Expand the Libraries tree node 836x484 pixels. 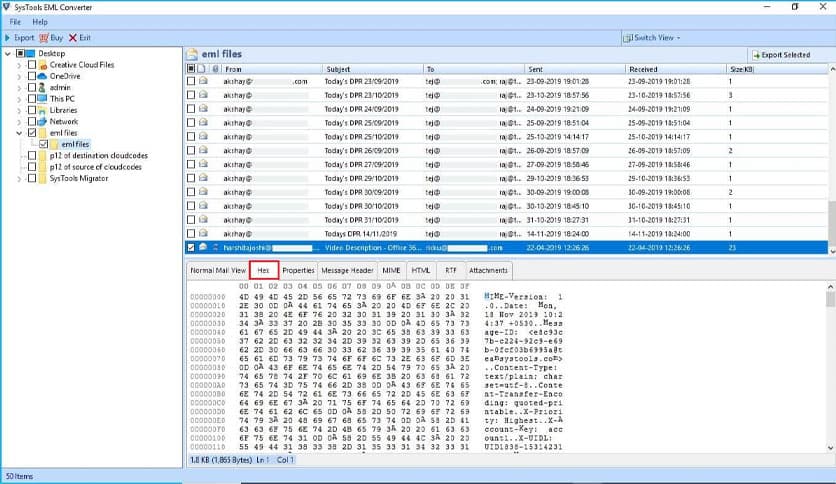point(19,110)
